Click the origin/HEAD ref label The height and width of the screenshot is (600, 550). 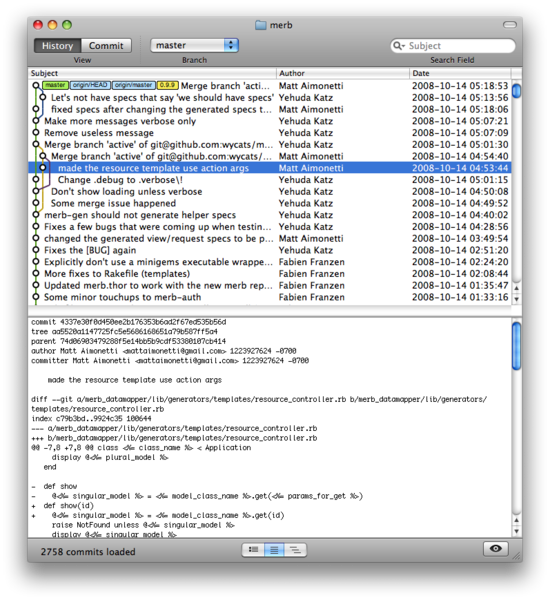90,85
